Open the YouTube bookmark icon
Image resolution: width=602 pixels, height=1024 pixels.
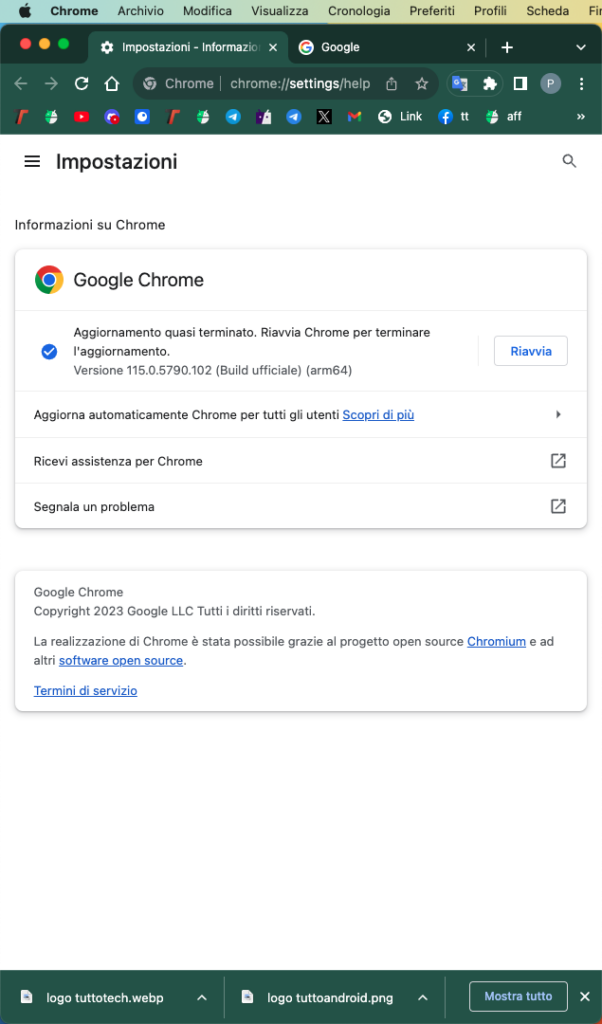[82, 117]
